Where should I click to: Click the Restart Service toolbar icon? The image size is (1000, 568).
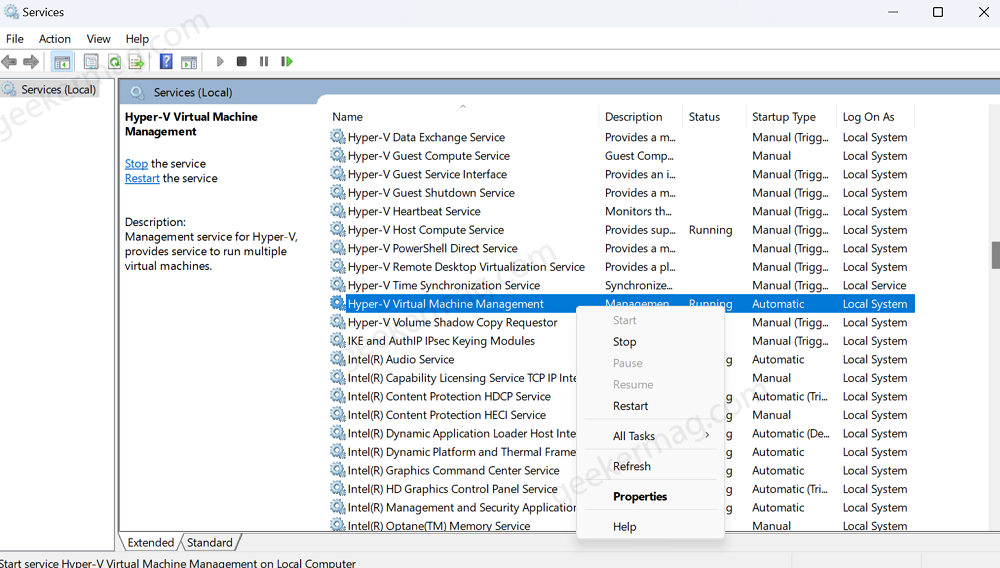(286, 62)
